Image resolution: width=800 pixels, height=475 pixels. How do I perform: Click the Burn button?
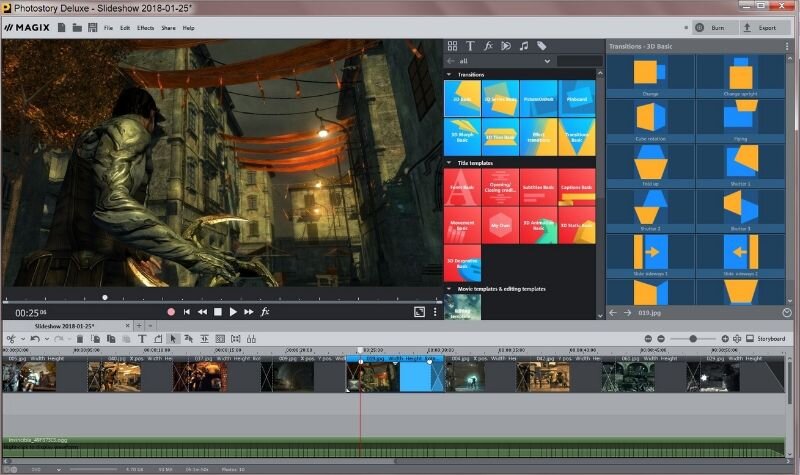point(715,28)
